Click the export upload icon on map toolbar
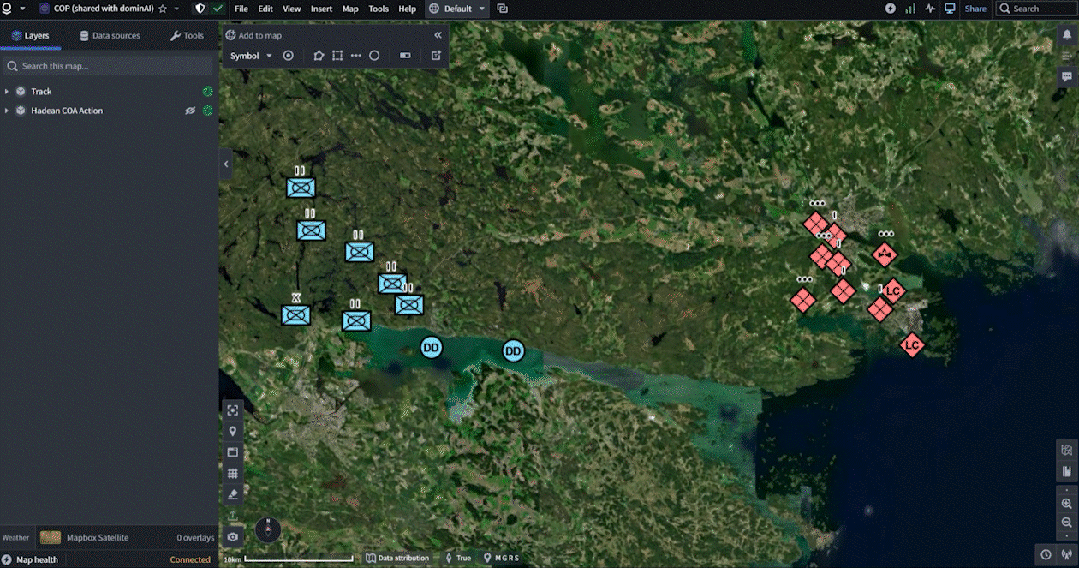Screen dimensions: 1079x568 233,516
